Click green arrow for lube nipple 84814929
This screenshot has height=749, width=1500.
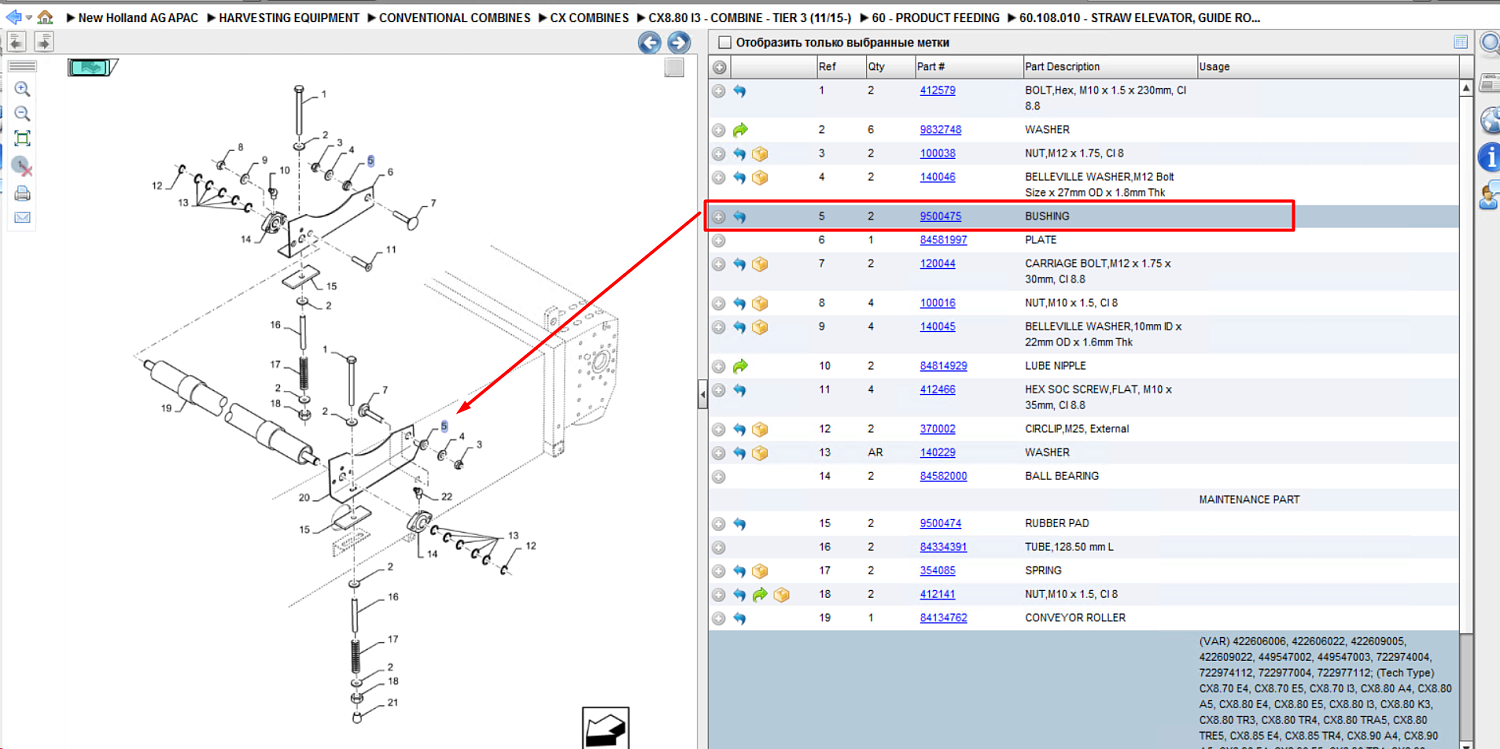(x=740, y=366)
